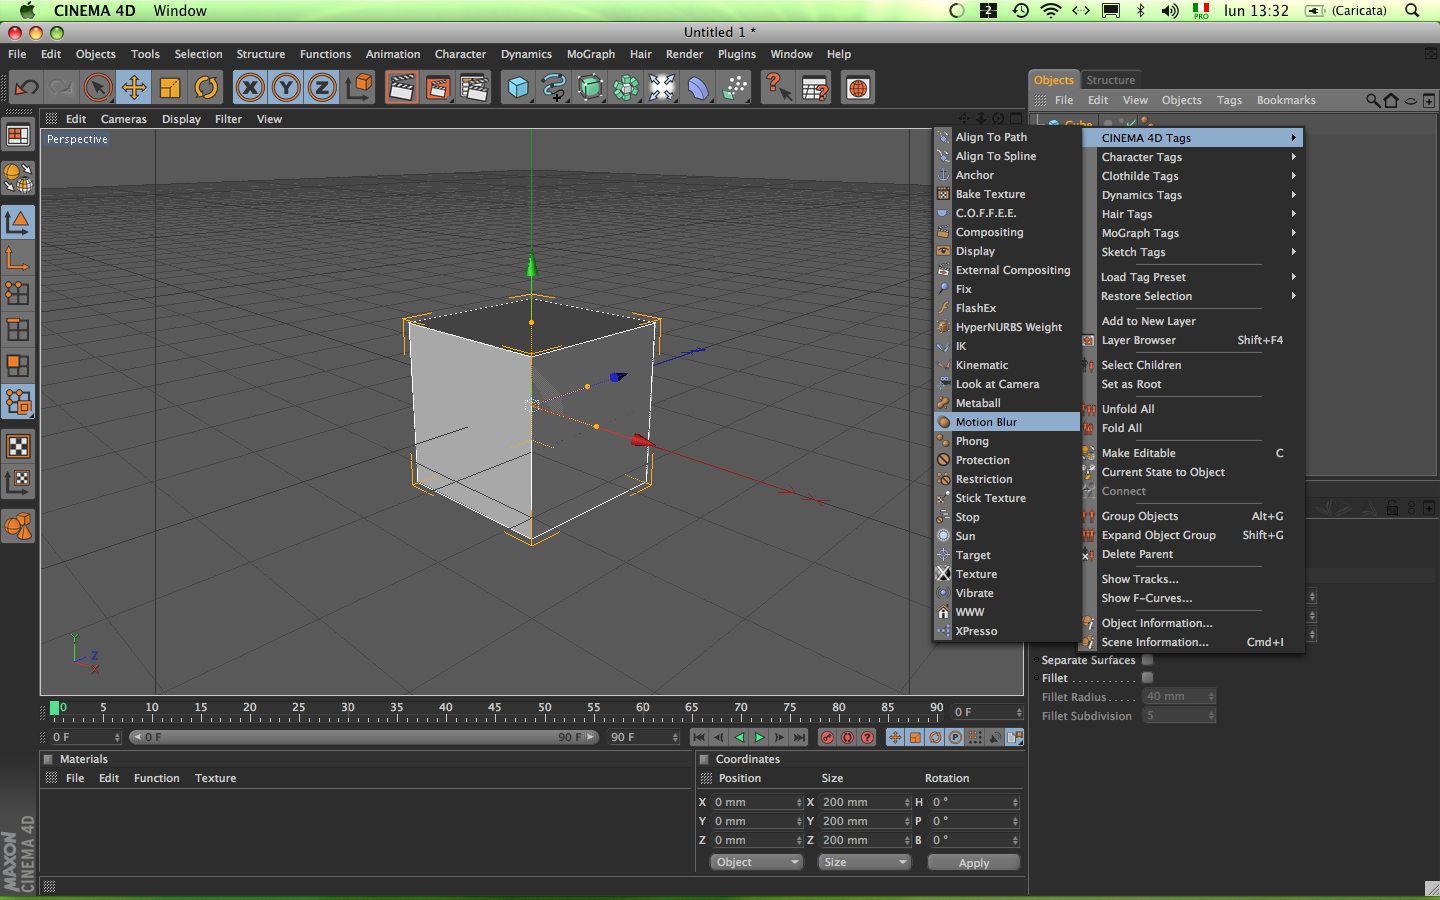The height and width of the screenshot is (900, 1440).
Task: Open the MoGraph menu
Action: (x=590, y=54)
